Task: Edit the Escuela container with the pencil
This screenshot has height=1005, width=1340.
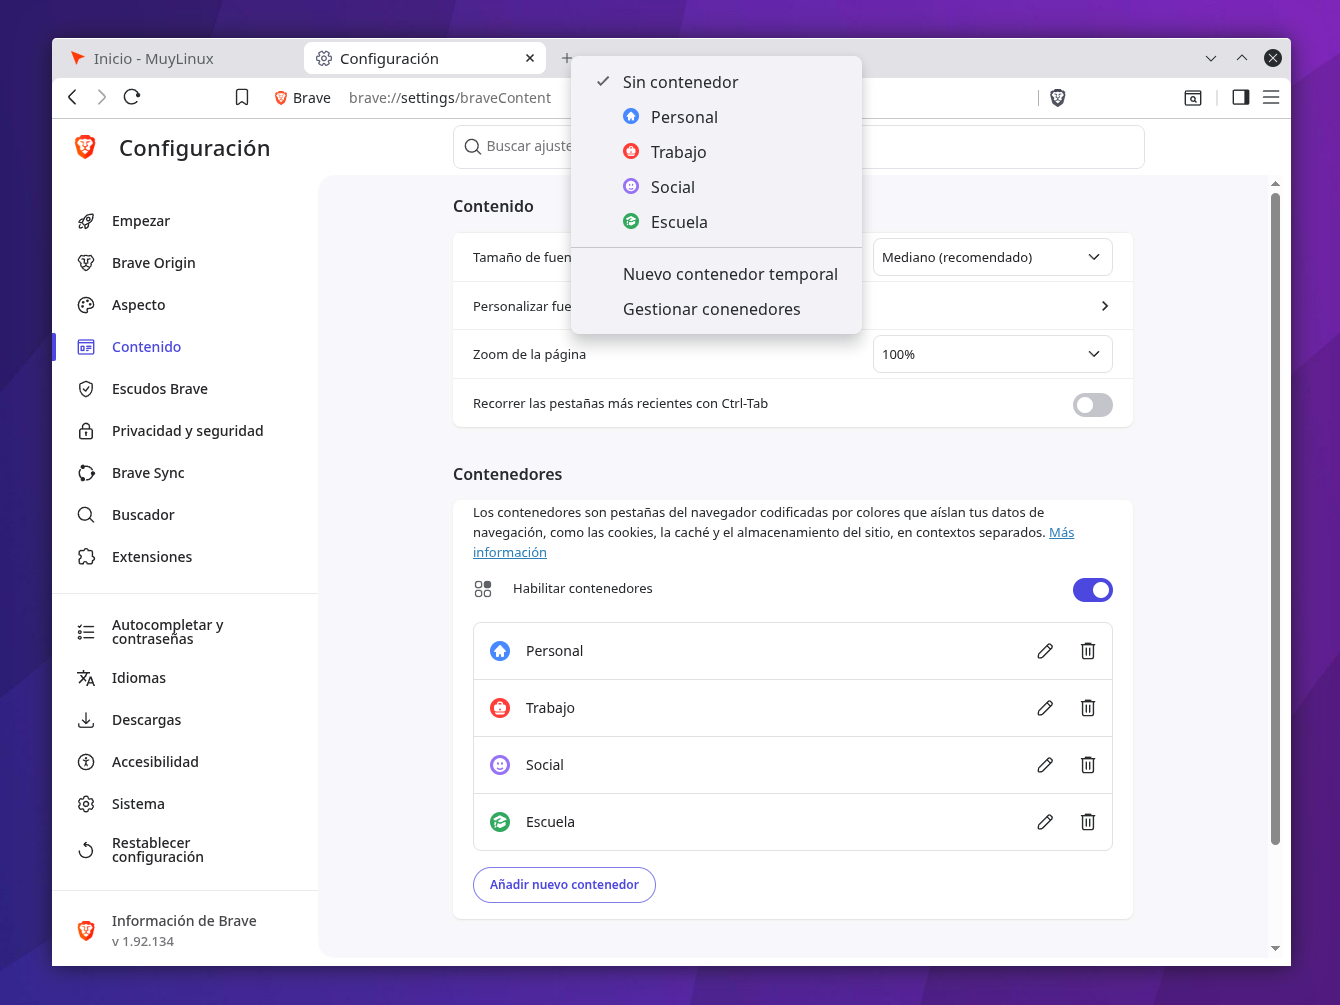Action: point(1045,822)
